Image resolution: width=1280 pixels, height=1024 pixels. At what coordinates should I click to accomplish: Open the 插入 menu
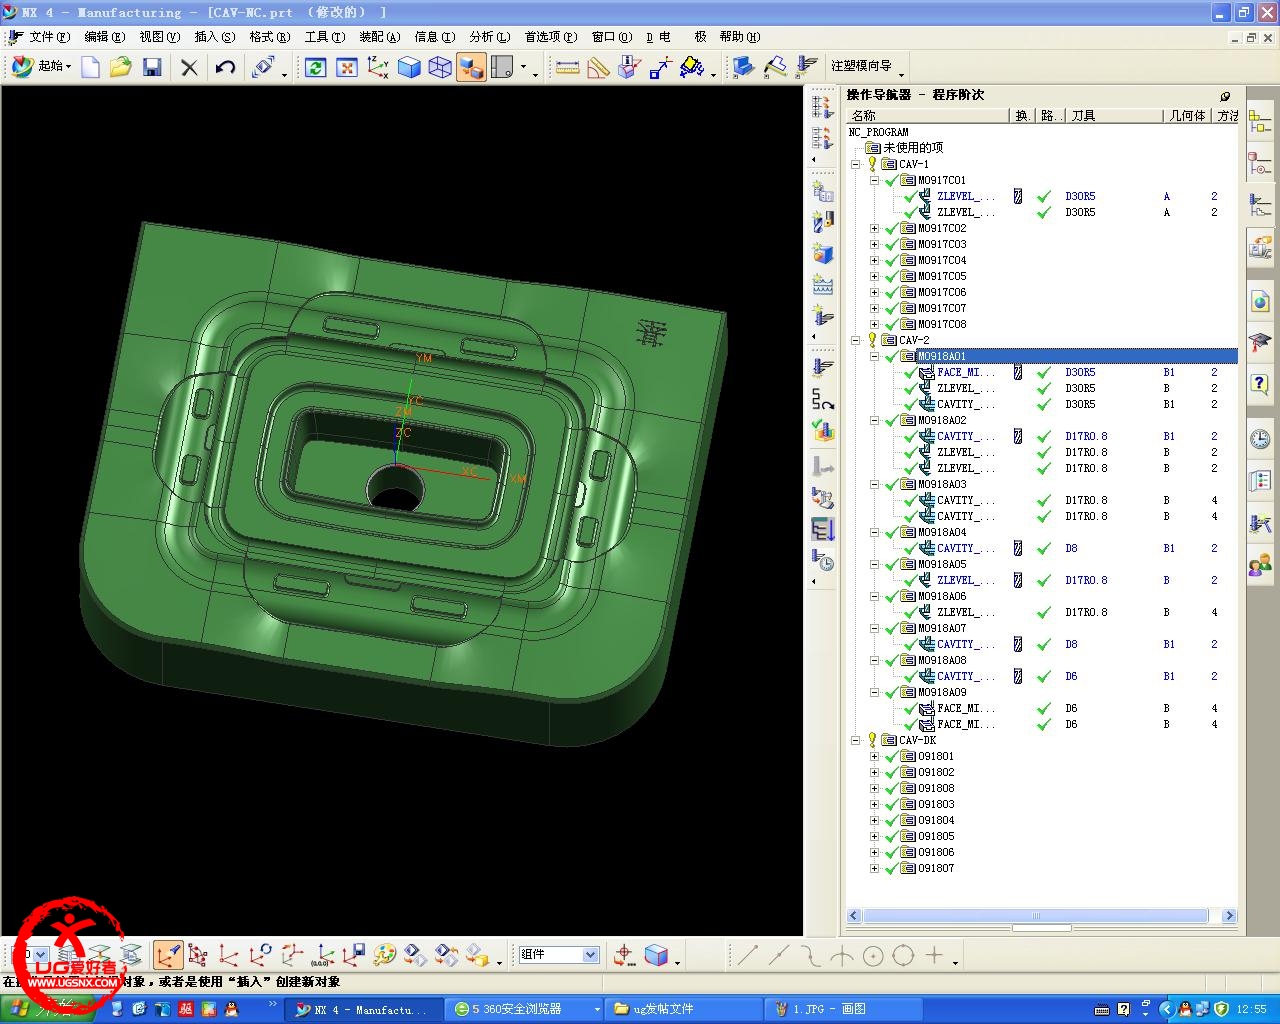tap(215, 37)
